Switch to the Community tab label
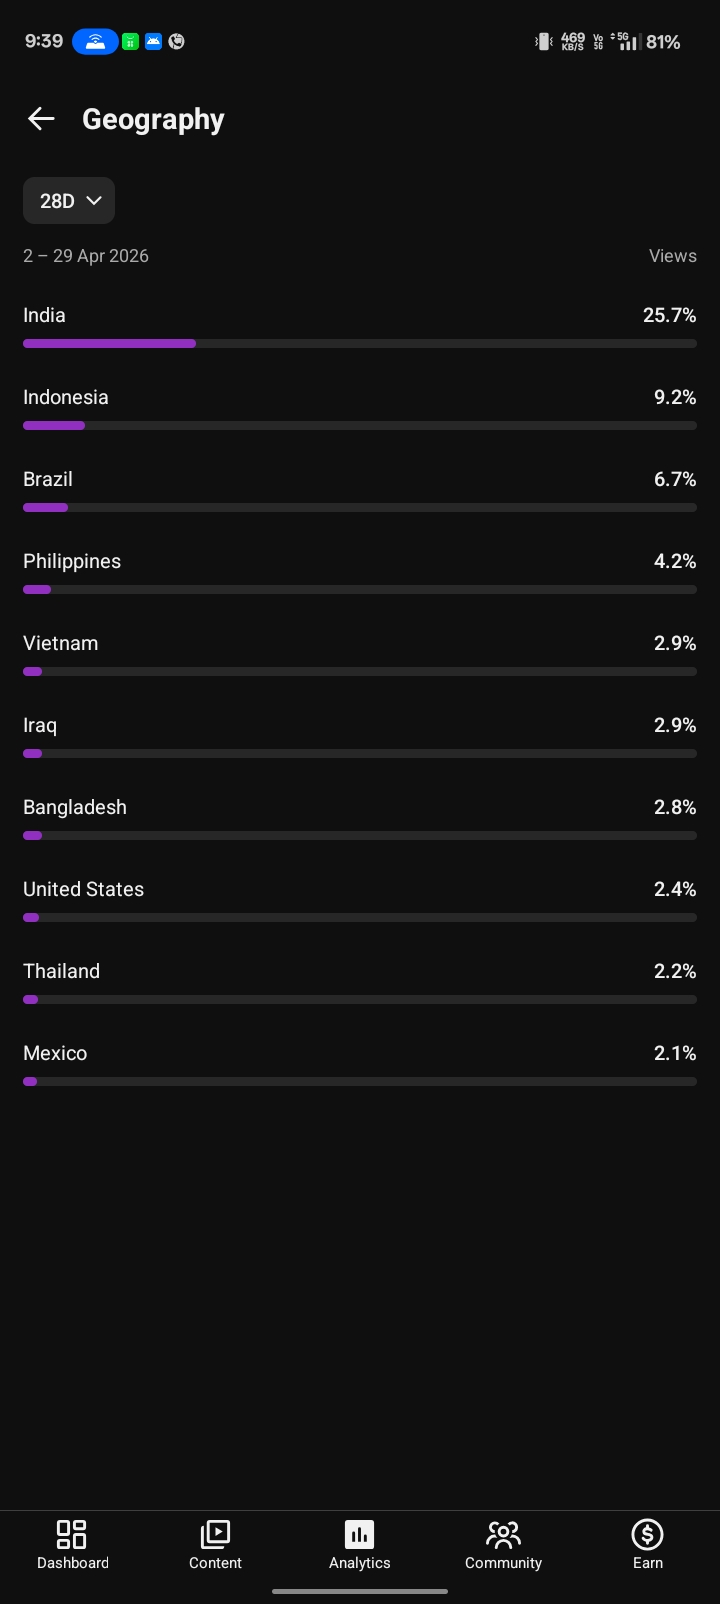 click(x=503, y=1563)
